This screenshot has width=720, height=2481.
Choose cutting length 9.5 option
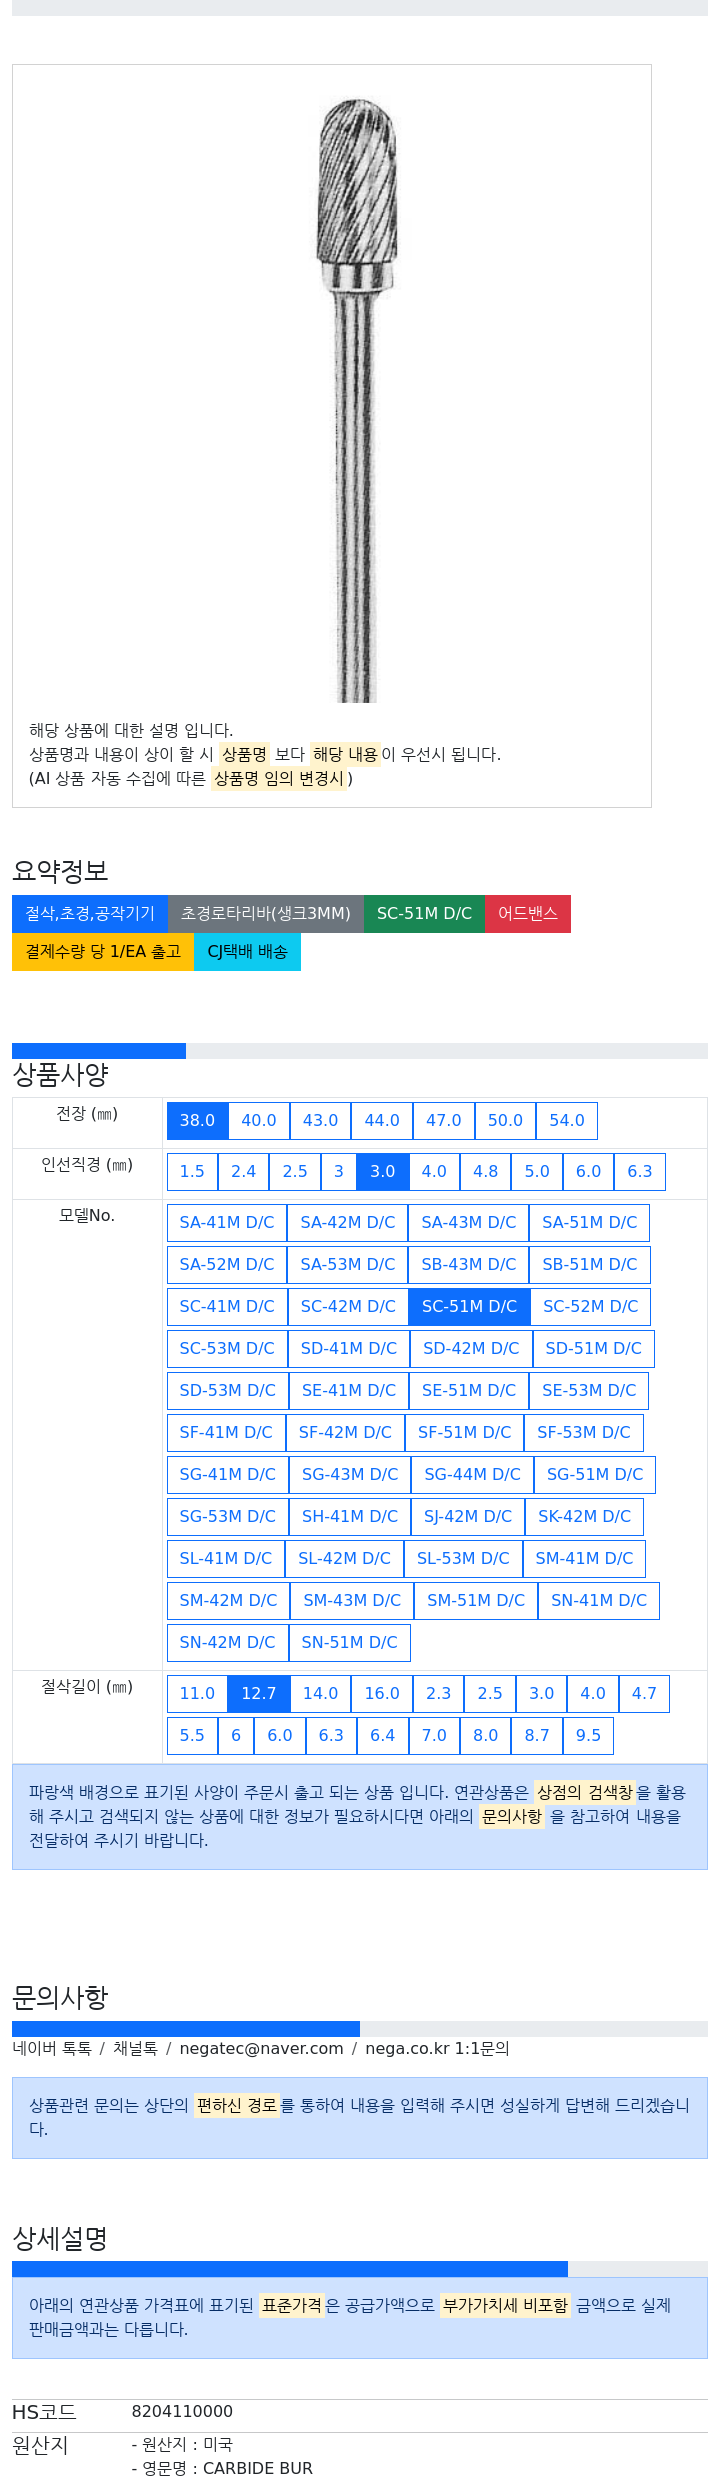pyautogui.click(x=588, y=1735)
